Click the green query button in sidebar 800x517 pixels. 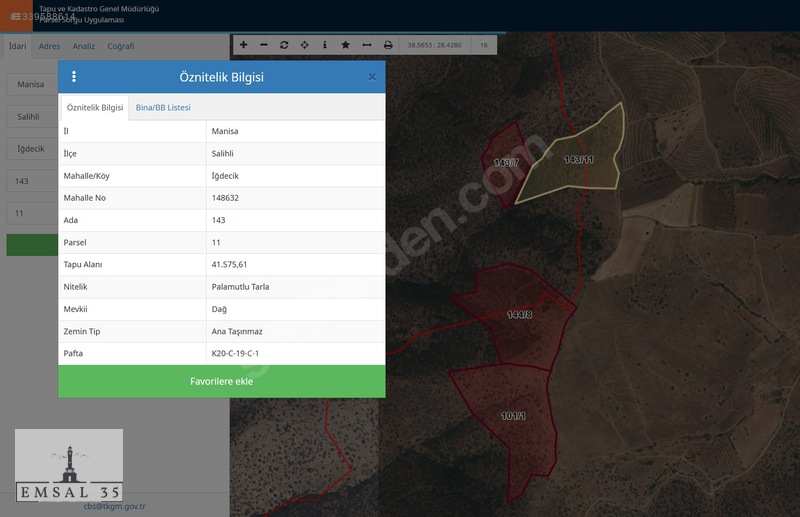point(32,245)
